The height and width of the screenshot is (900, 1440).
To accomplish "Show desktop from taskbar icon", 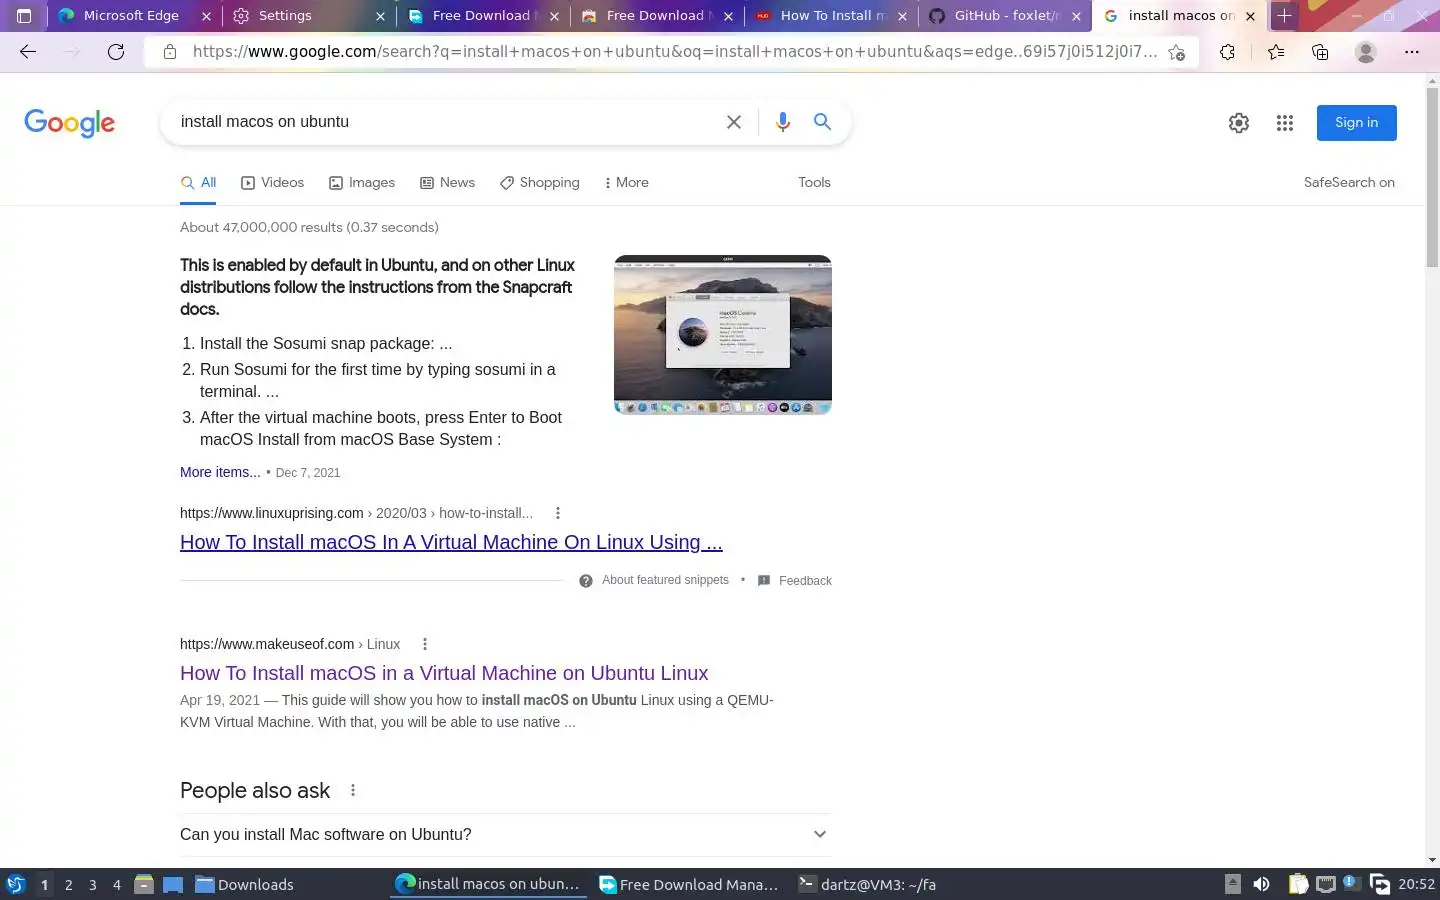I will click(173, 884).
